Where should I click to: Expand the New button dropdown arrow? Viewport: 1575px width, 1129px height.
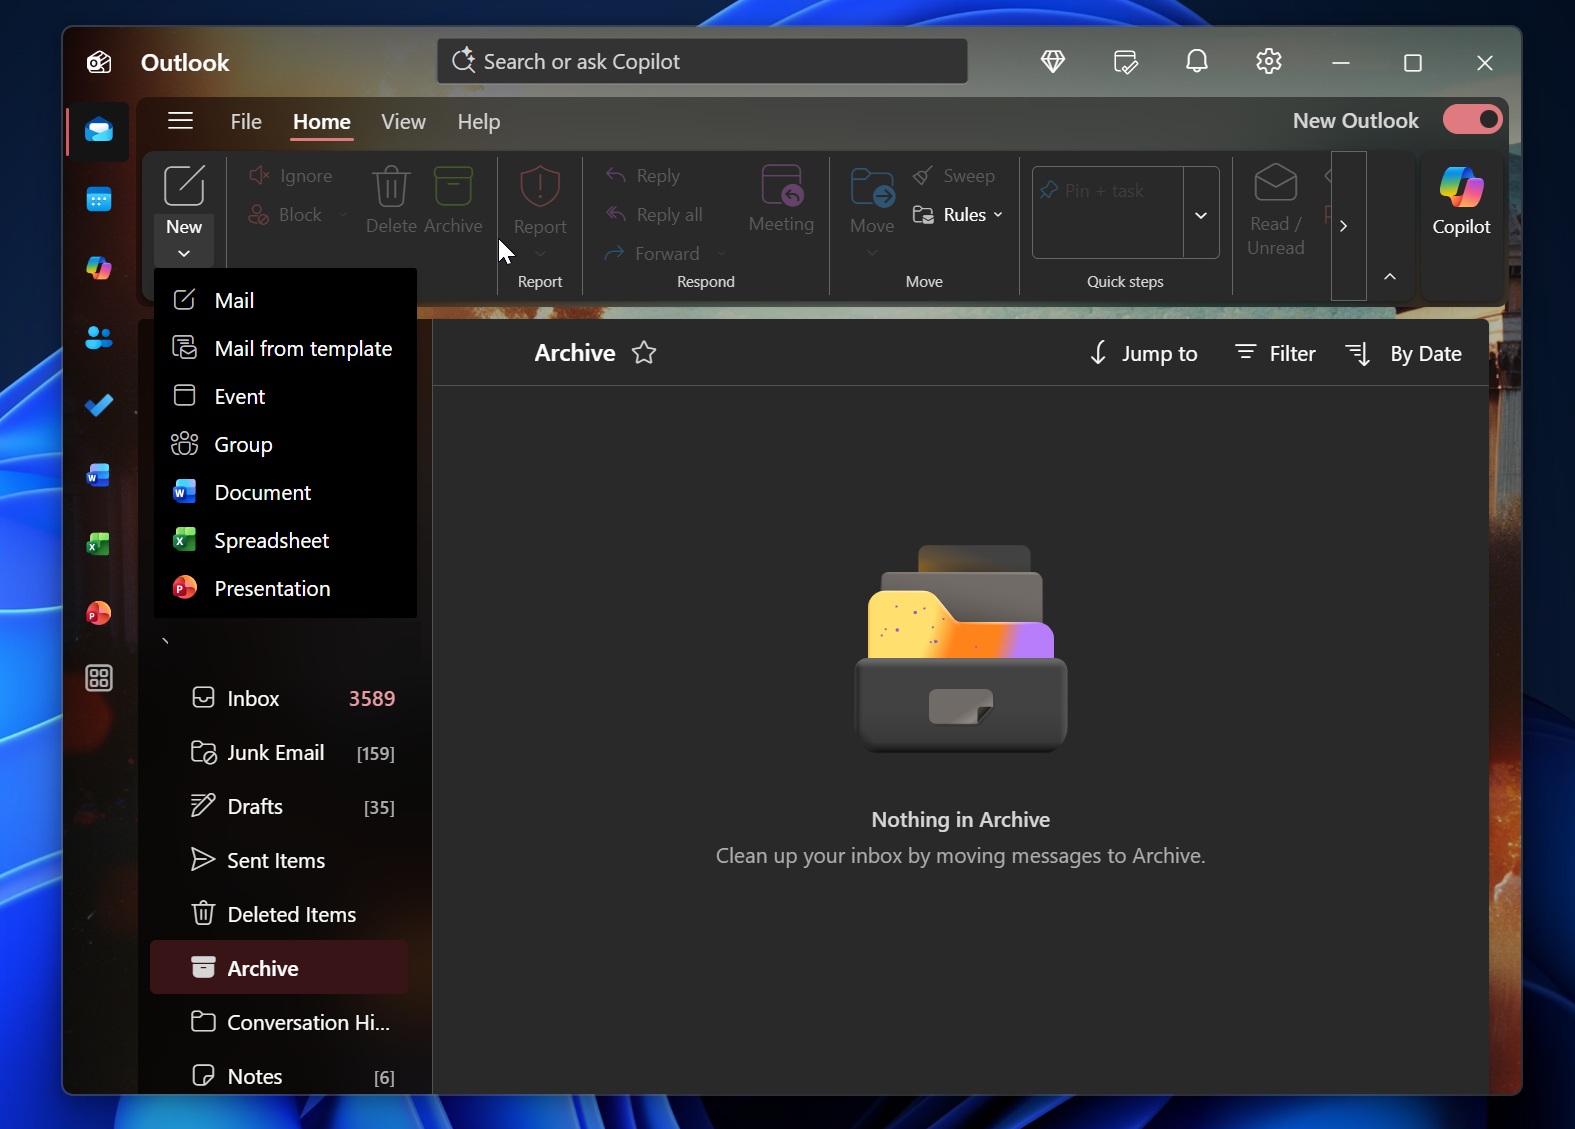[x=184, y=253]
